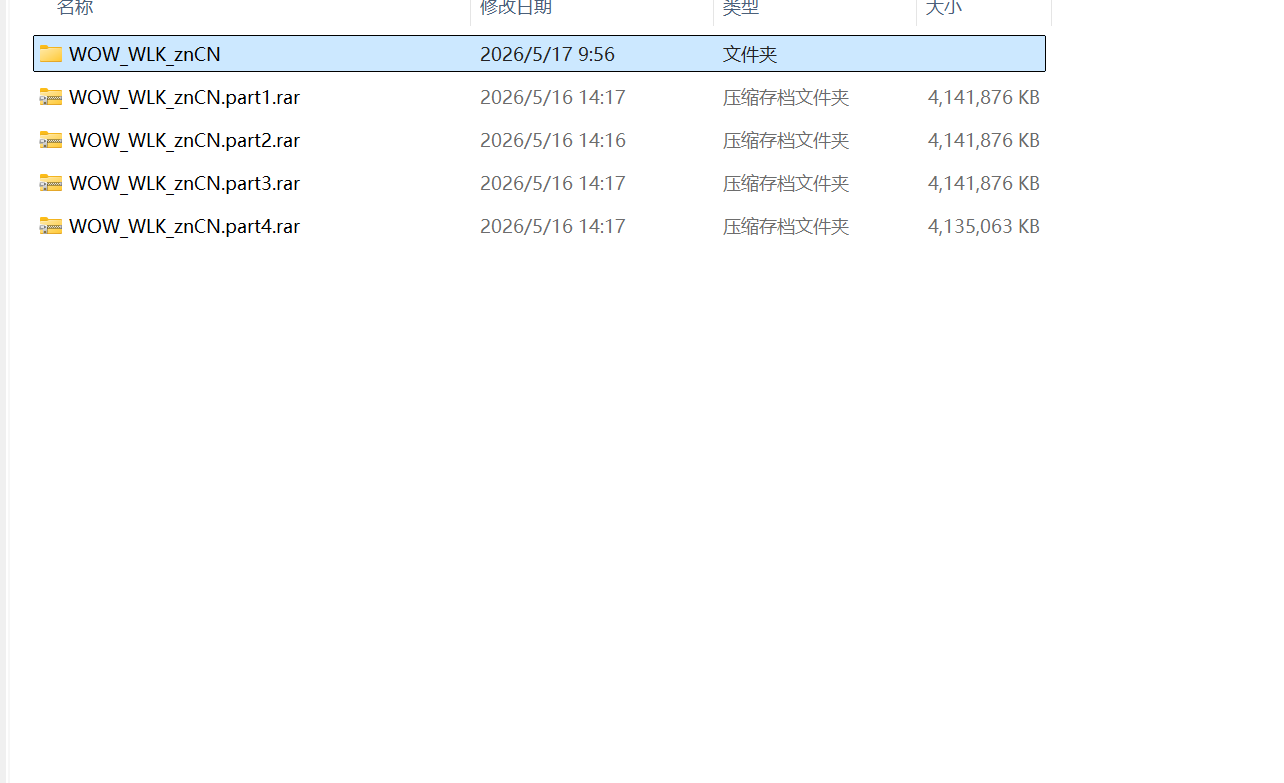The image size is (1284, 783).
Task: Sort by the 类型 column header
Action: [x=741, y=8]
